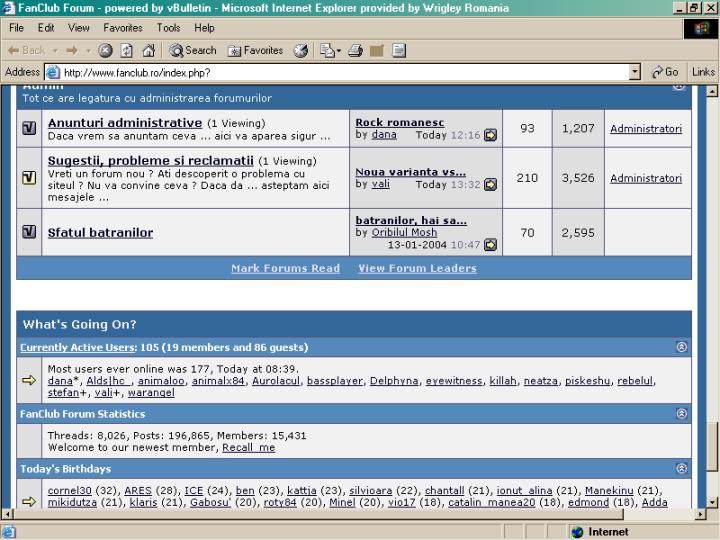Open the Noua varianta vs... thread
The height and width of the screenshot is (540, 720).
(411, 172)
